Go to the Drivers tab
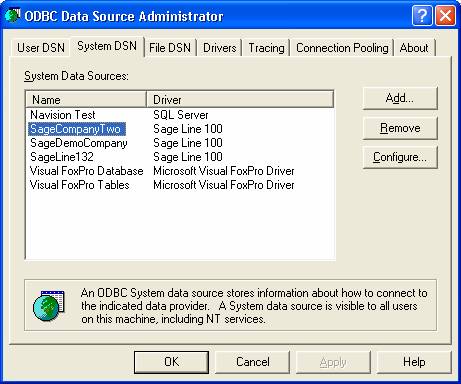 [220, 48]
